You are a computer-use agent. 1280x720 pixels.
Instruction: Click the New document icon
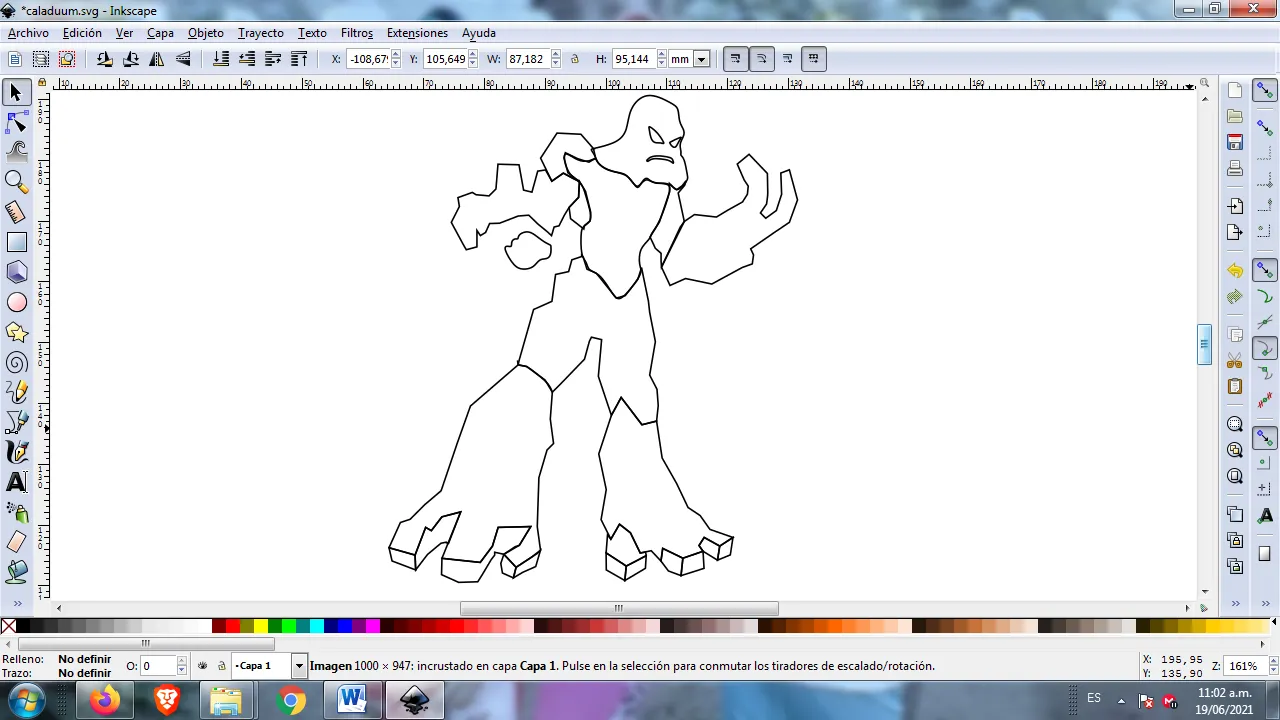pyautogui.click(x=1235, y=90)
